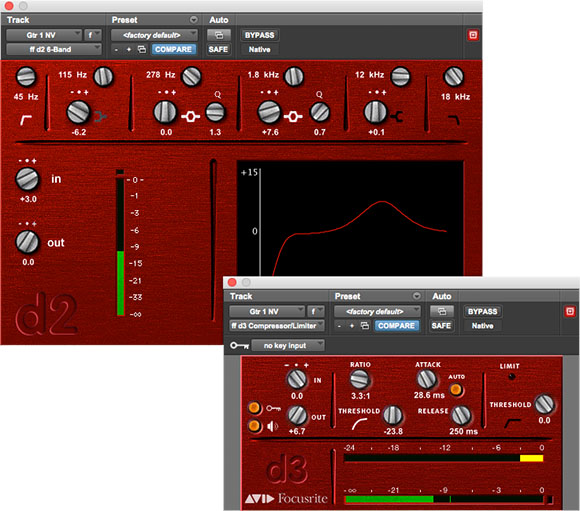Screen dimensions: 580x511
Task: Toggle the 1.8 kHz band peak filter icon
Action: [x=293, y=117]
